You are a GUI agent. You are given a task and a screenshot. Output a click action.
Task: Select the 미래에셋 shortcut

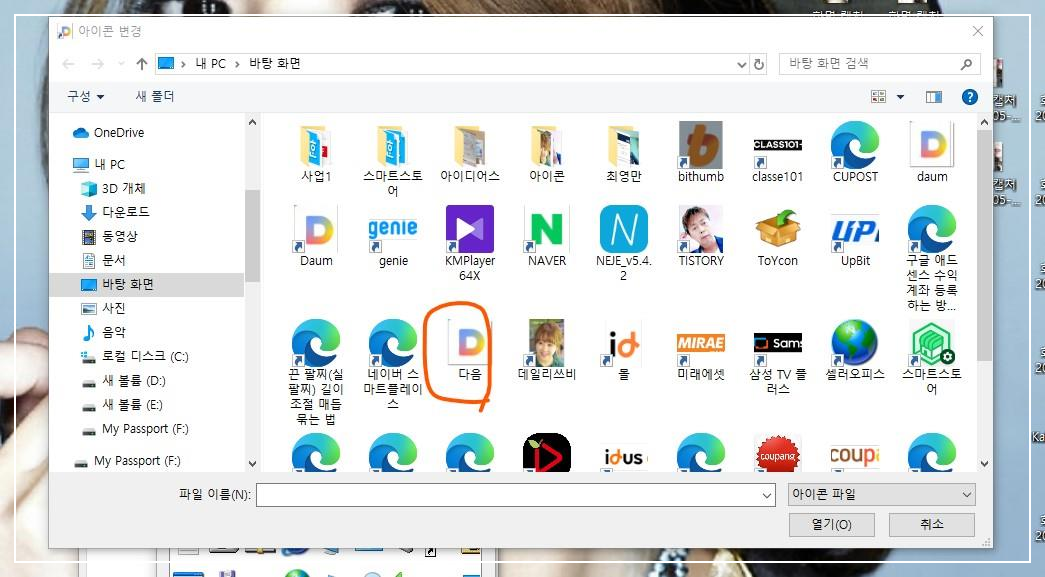[x=700, y=350]
